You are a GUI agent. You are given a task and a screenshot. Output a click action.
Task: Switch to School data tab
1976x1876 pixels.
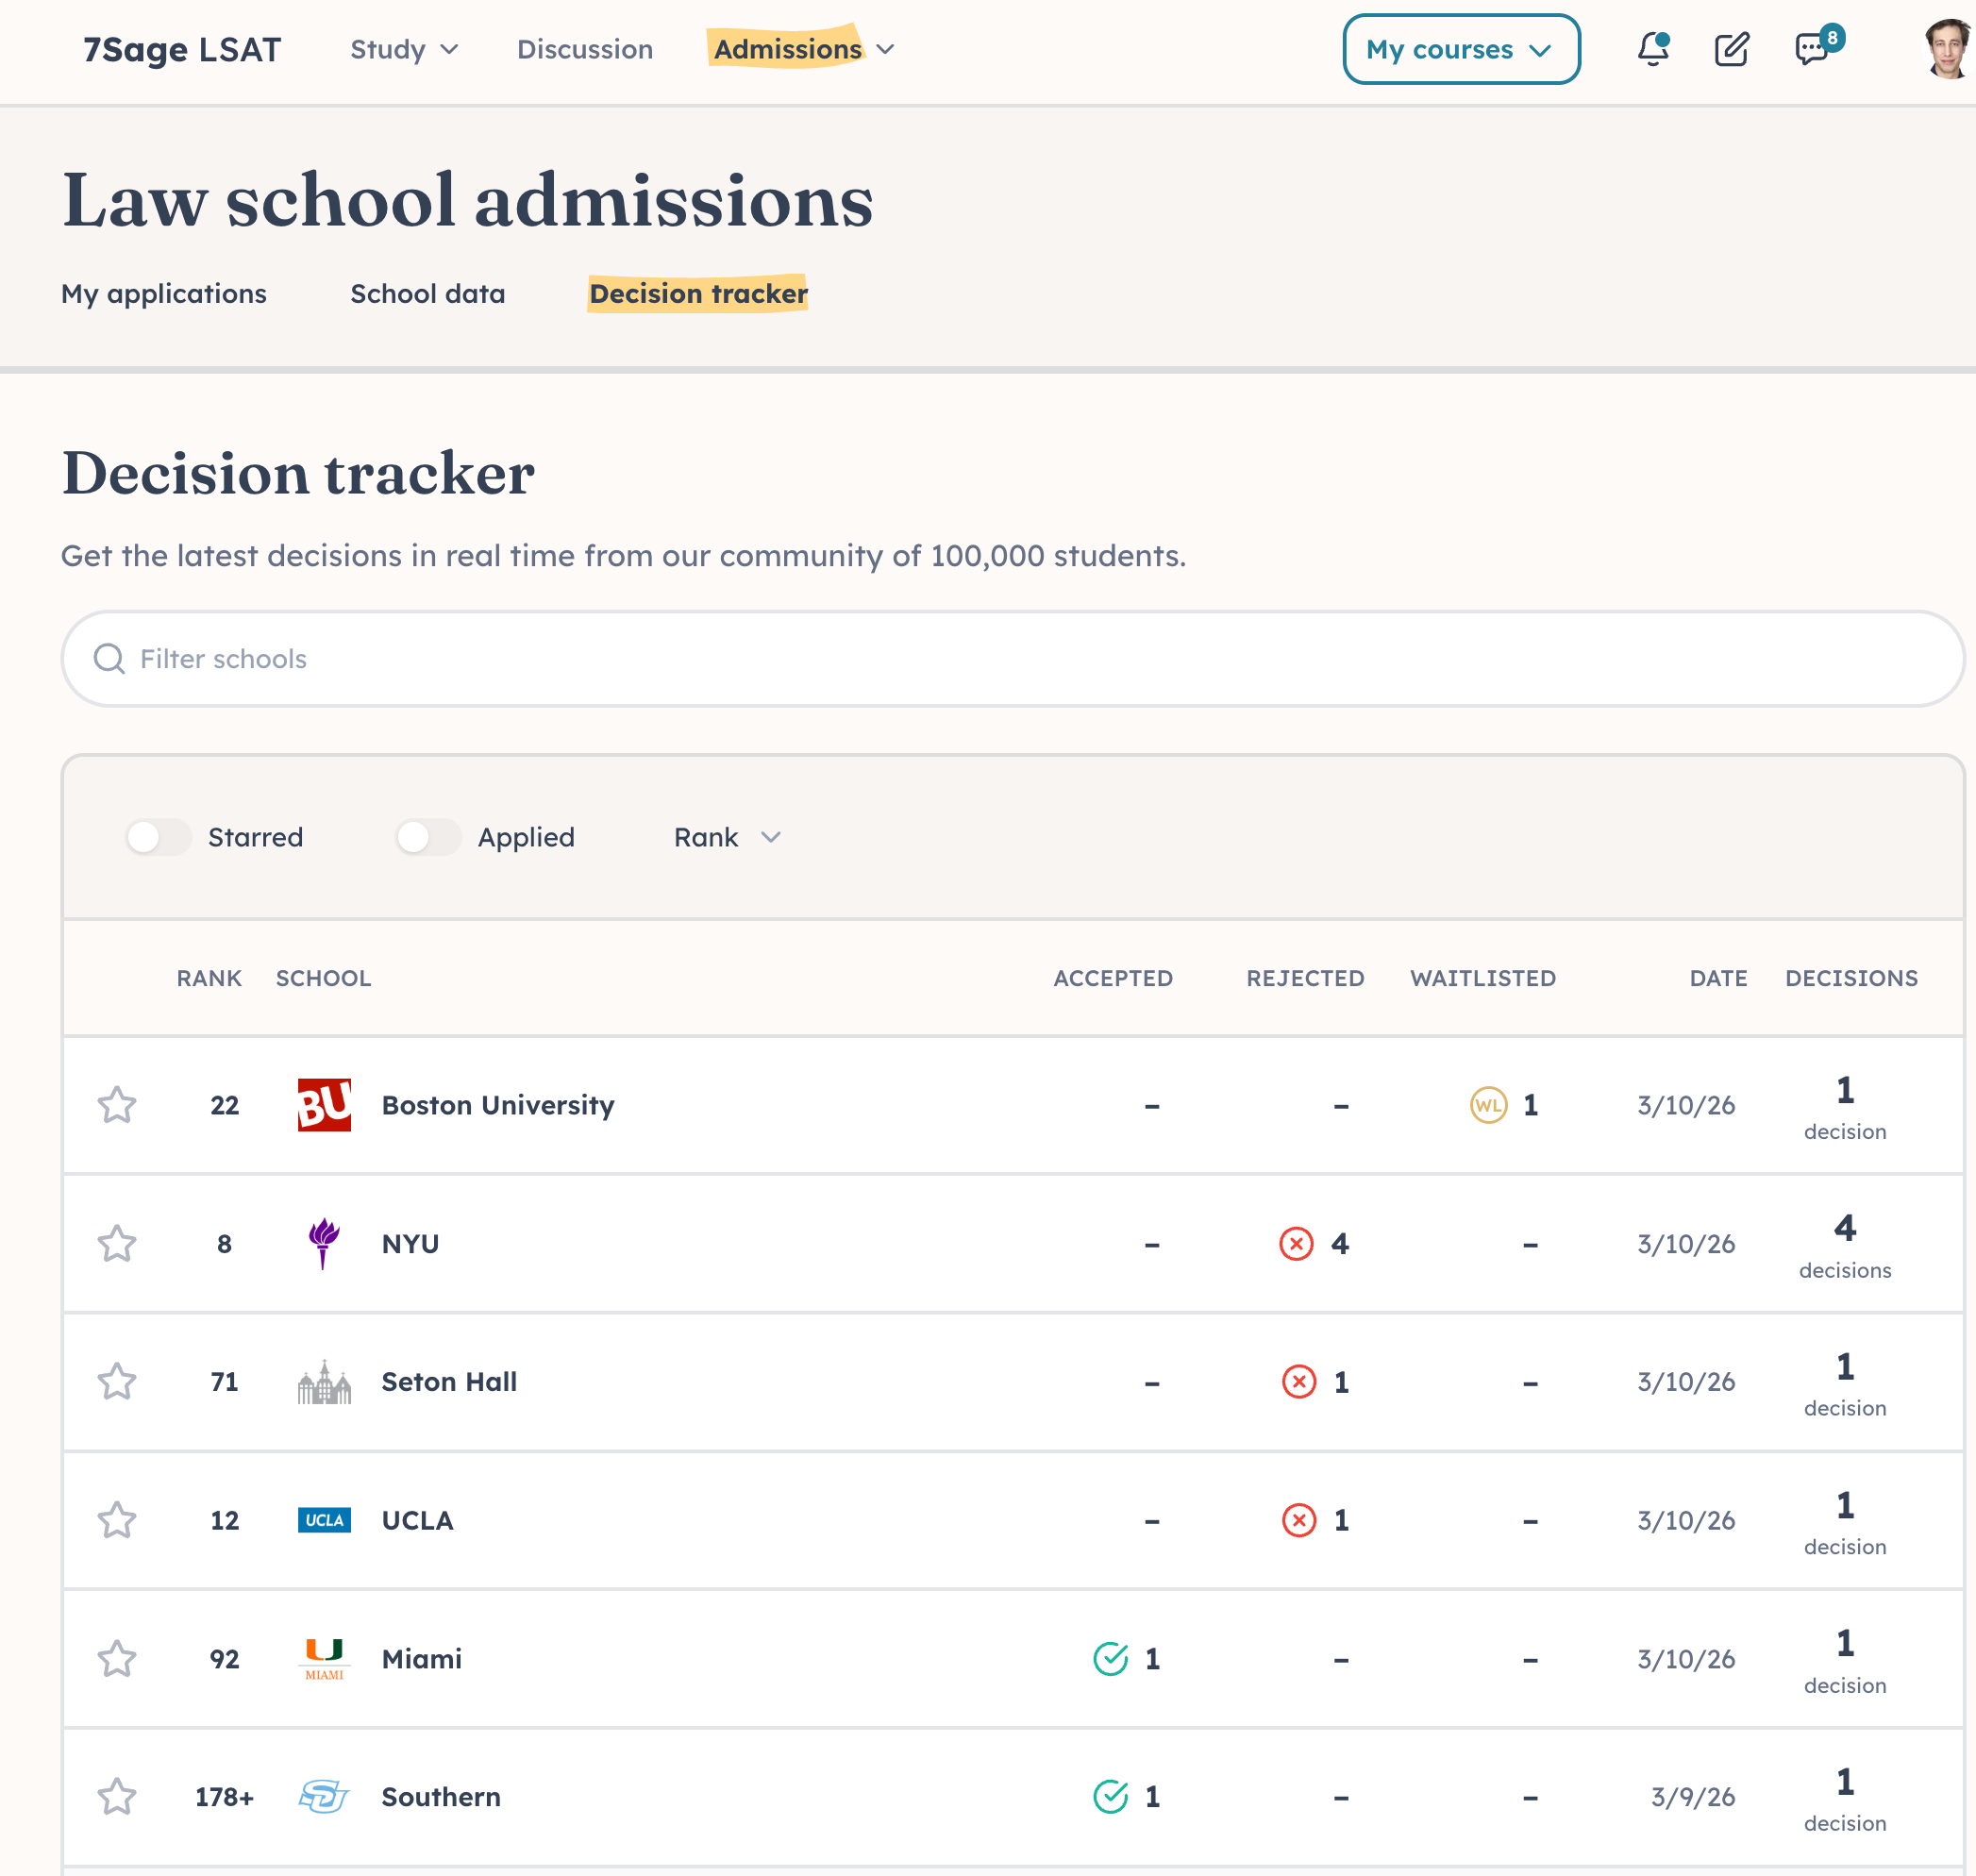427,293
